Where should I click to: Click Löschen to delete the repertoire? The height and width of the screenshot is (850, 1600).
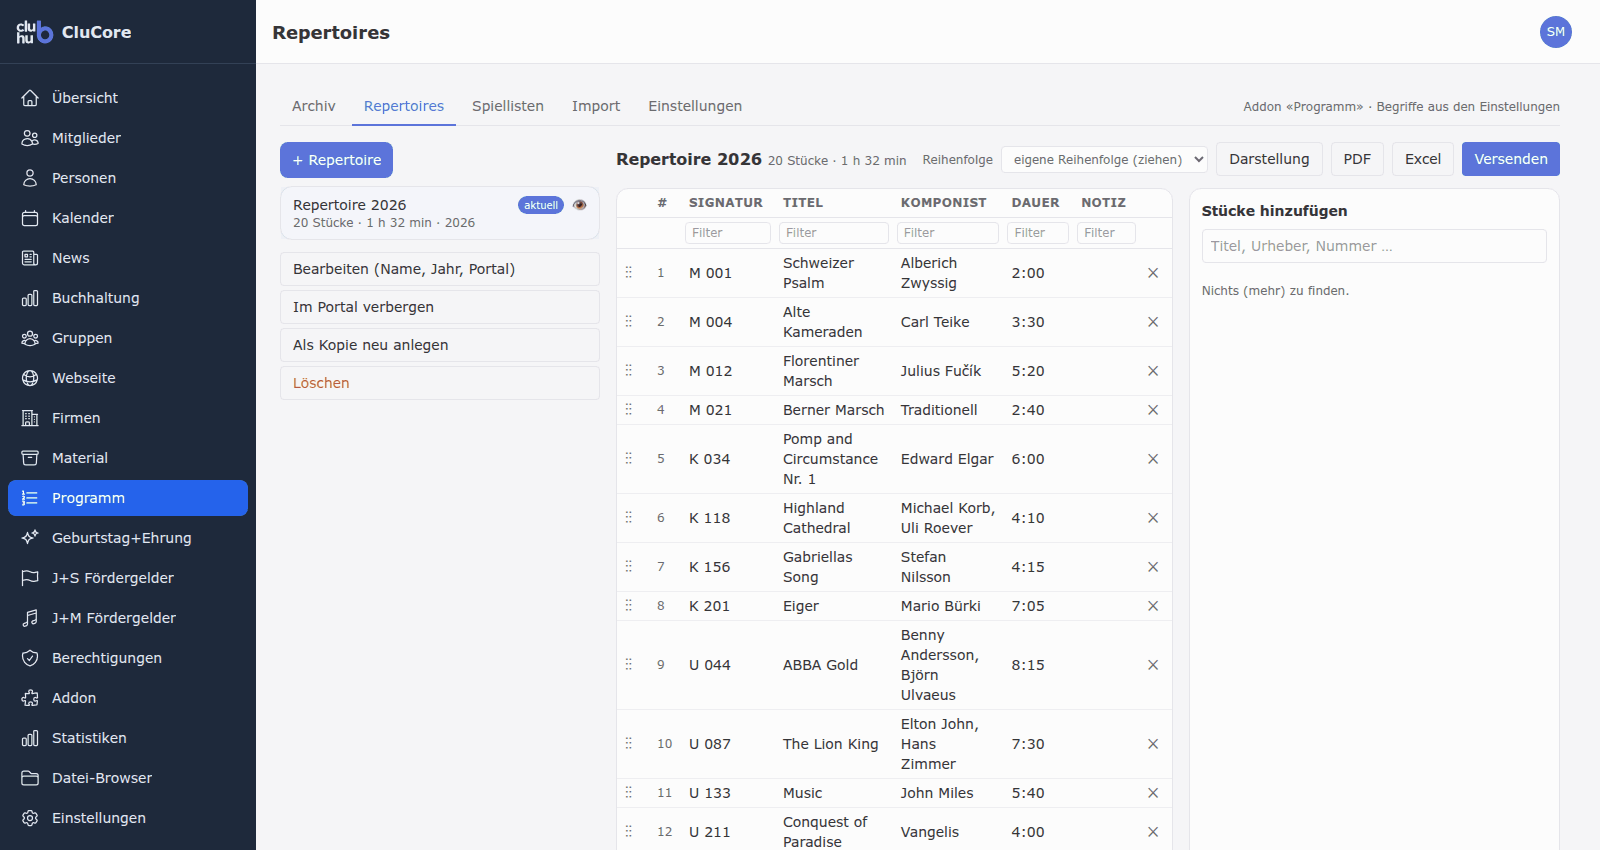(x=440, y=383)
